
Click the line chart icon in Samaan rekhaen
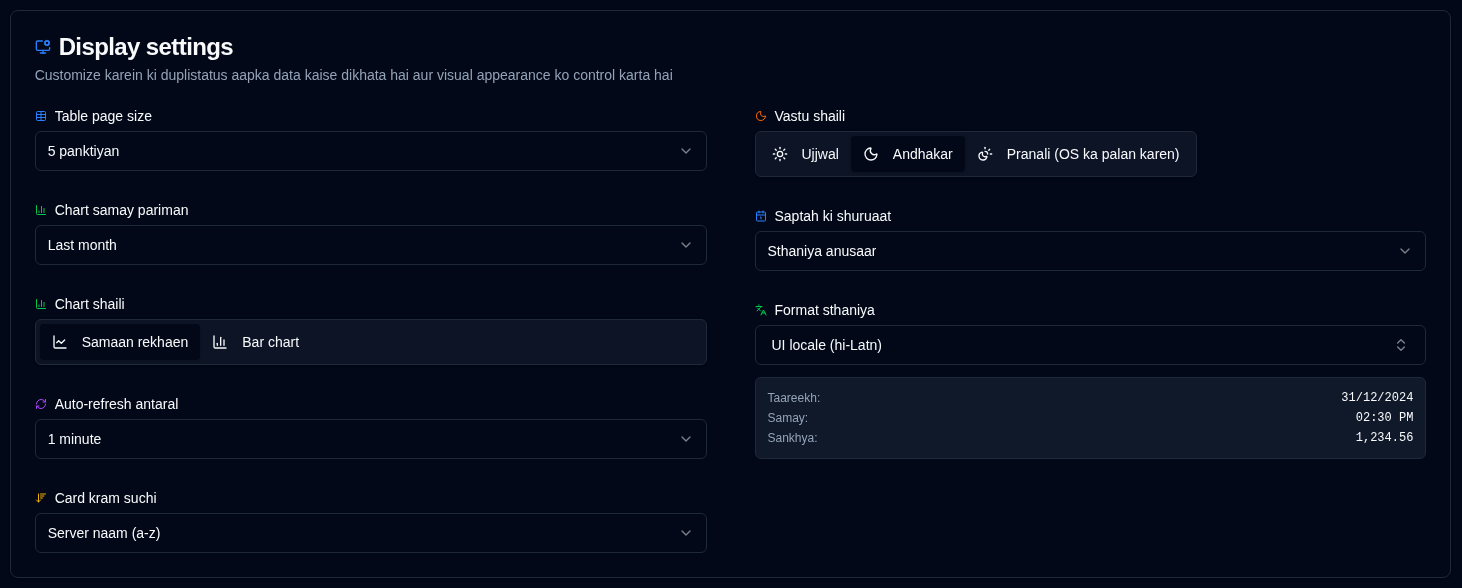point(60,342)
